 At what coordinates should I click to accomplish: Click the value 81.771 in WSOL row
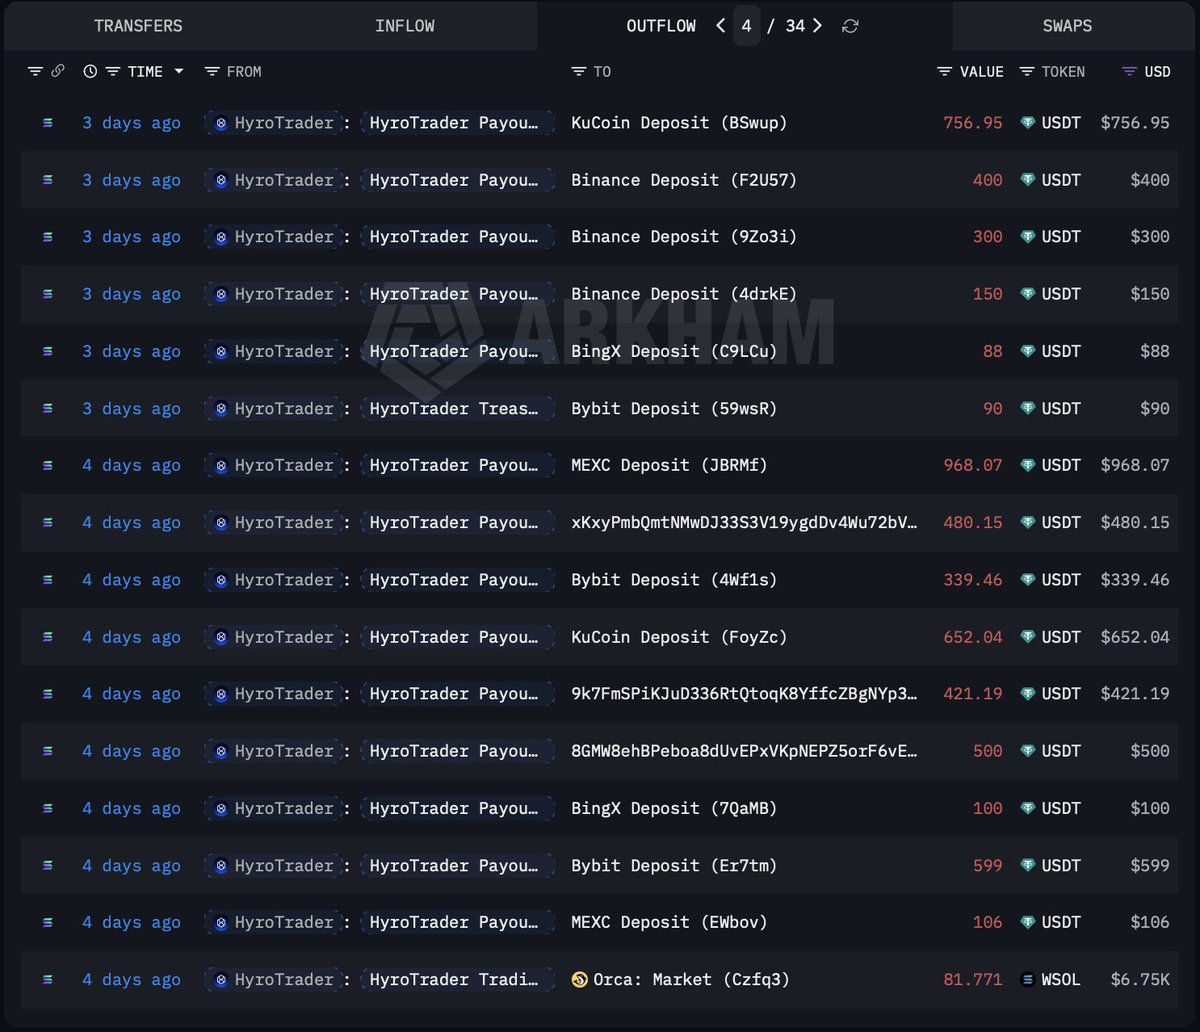click(973, 979)
